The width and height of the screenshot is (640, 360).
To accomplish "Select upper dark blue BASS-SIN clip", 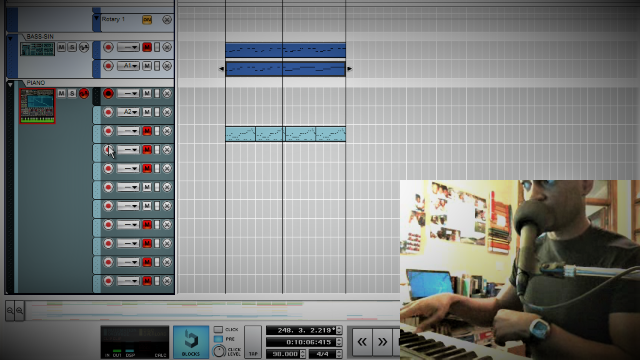I will (285, 50).
